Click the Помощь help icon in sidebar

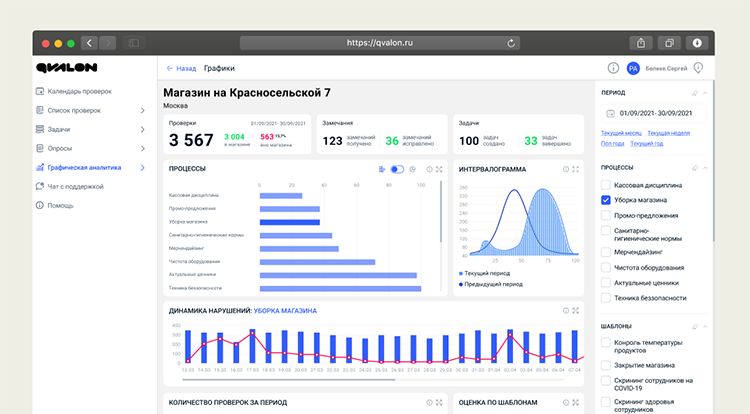40,205
